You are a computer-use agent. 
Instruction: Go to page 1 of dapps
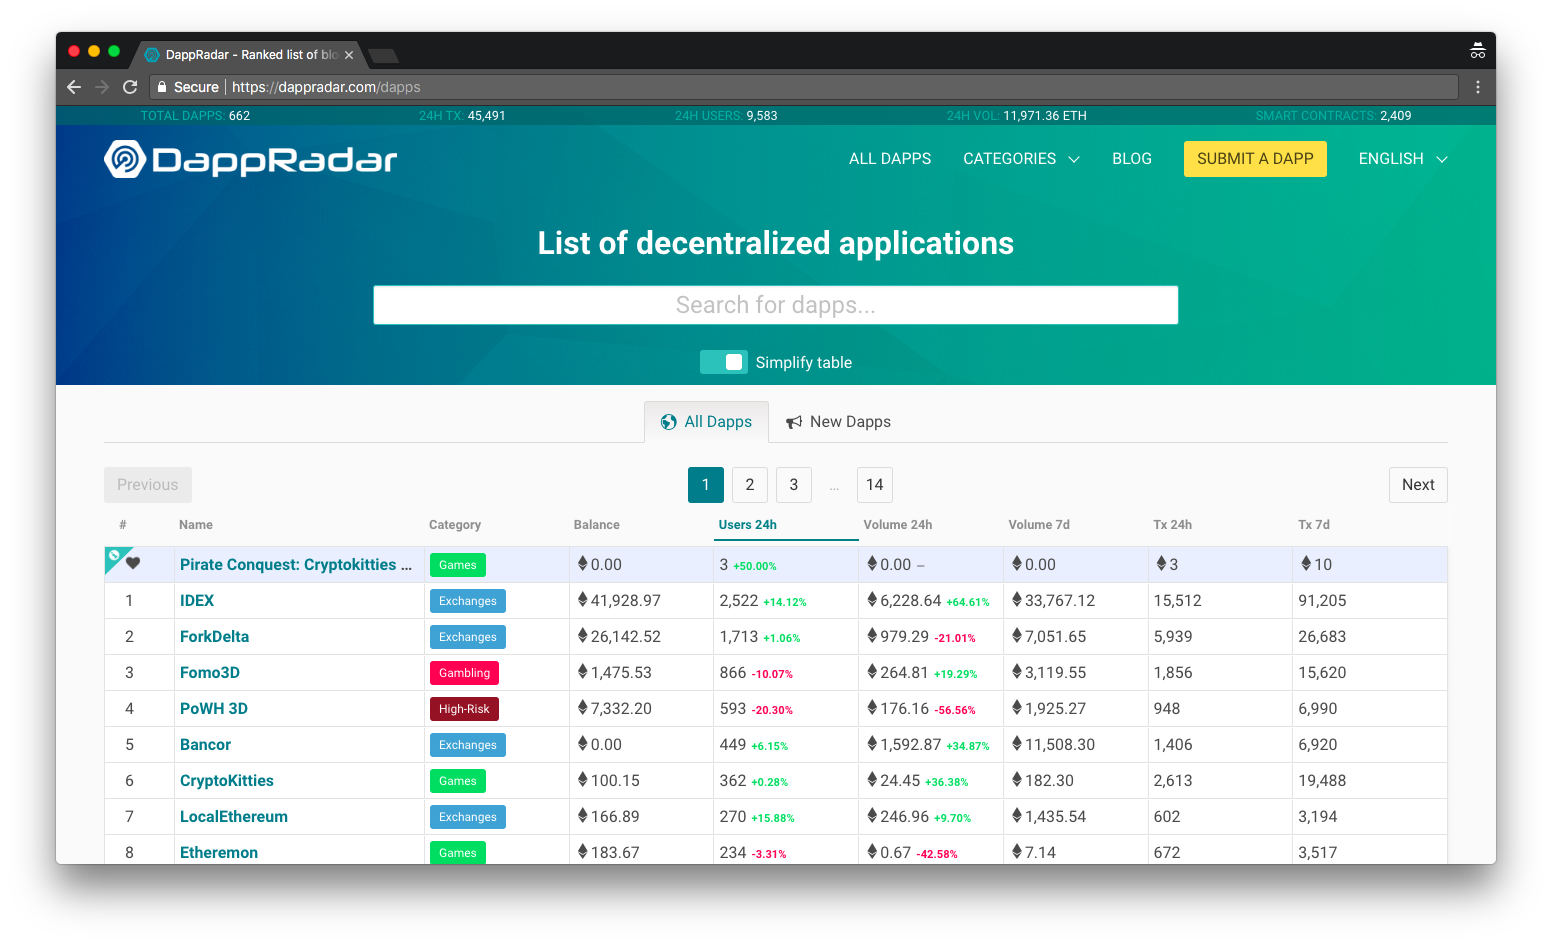pyautogui.click(x=706, y=485)
